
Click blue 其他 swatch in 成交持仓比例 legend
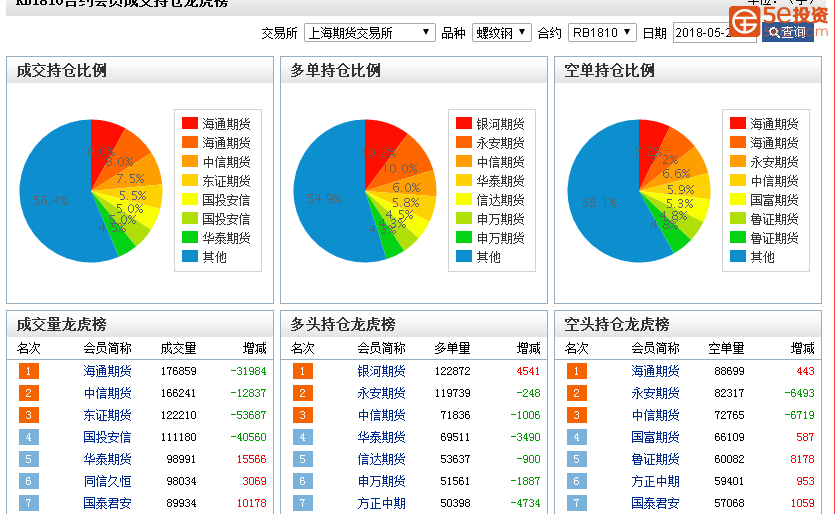pyautogui.click(x=190, y=256)
